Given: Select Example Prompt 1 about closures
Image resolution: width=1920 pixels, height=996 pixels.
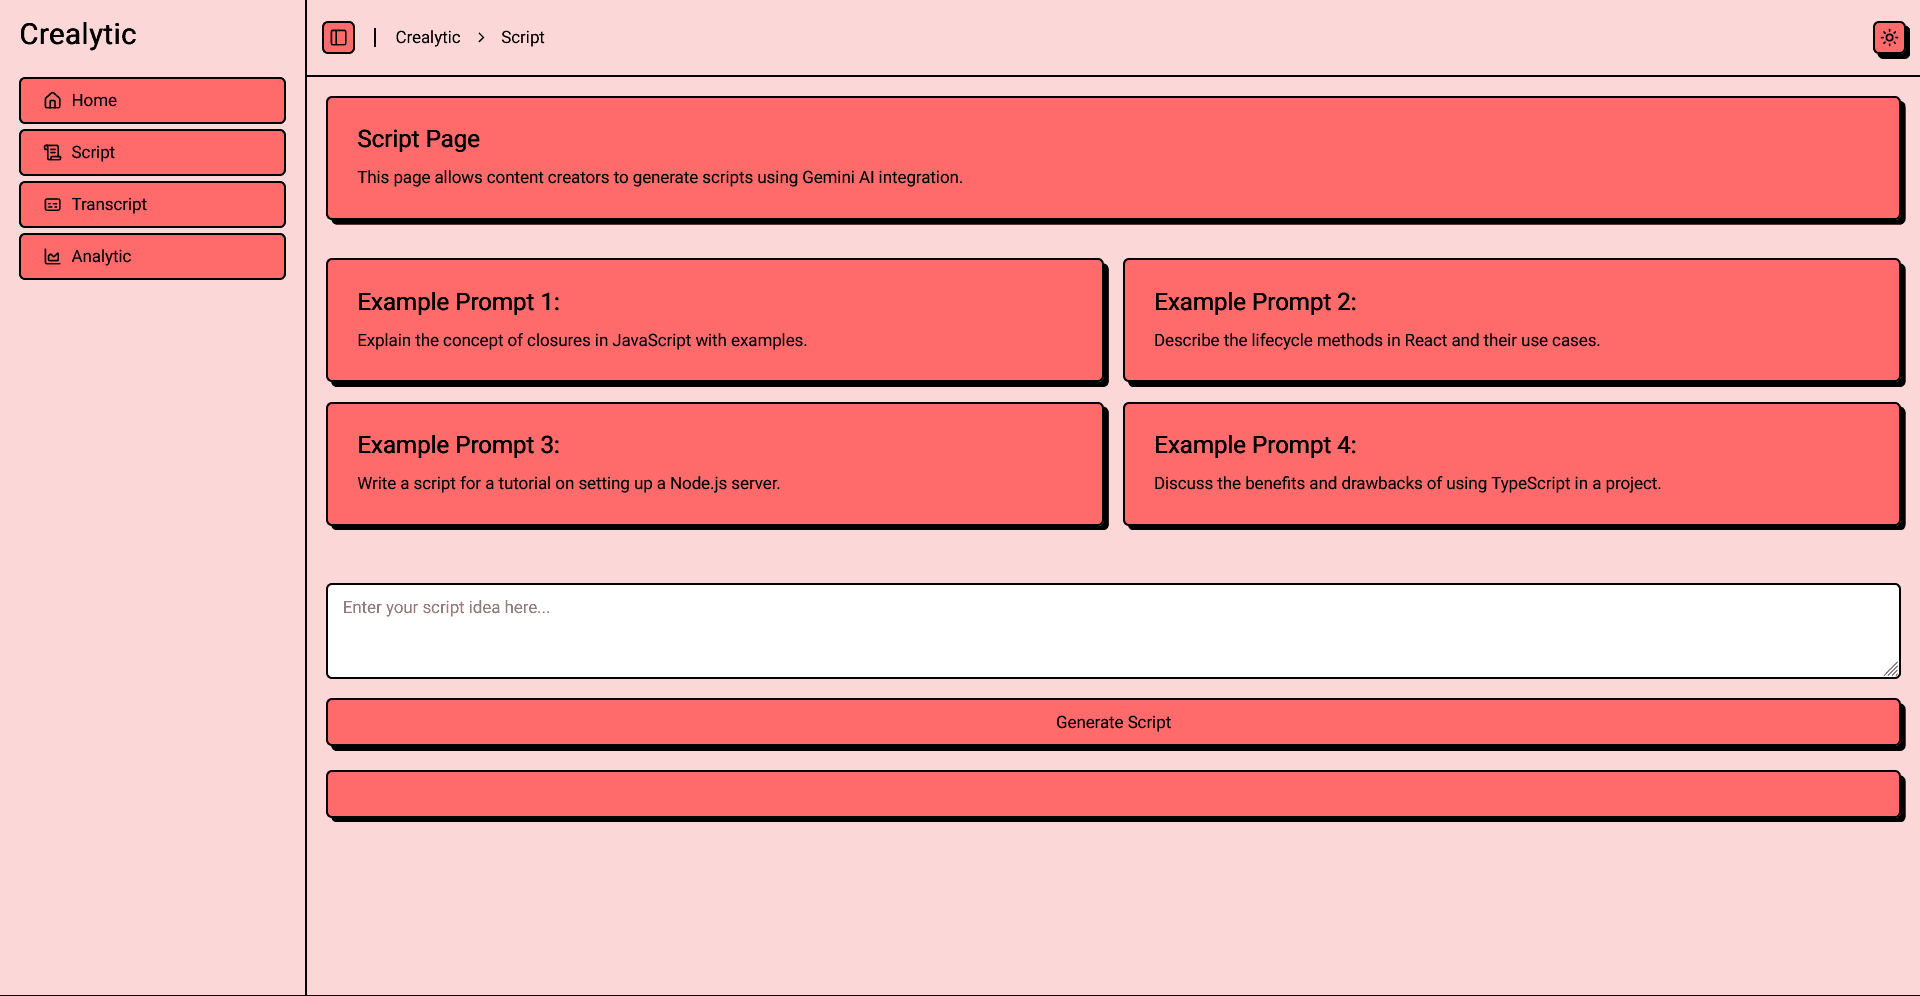Looking at the screenshot, I should click(x=715, y=320).
